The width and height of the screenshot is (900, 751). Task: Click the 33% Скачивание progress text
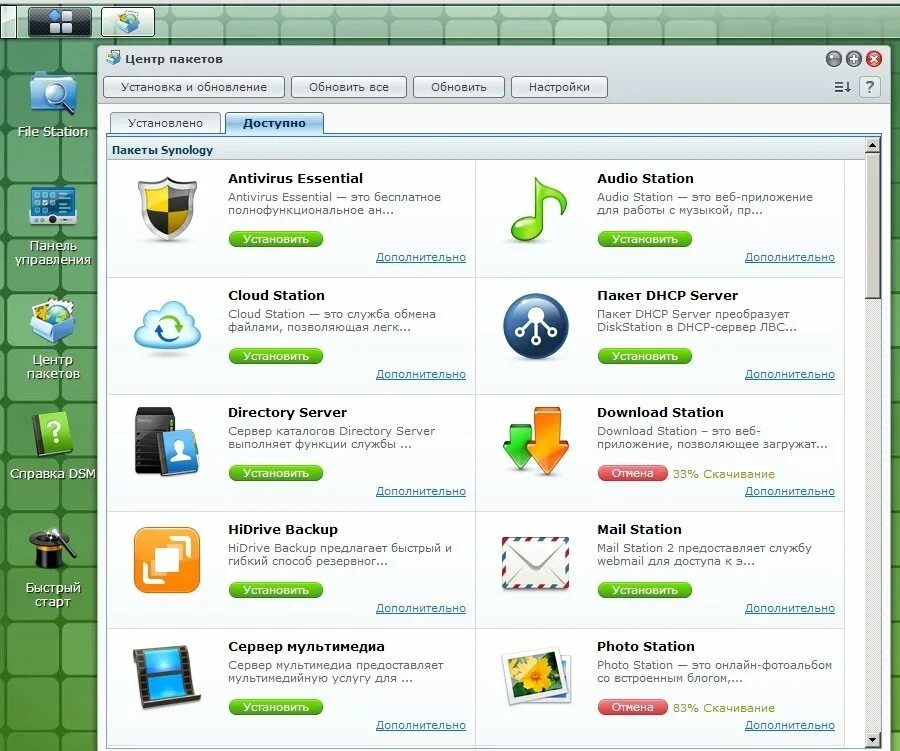point(724,474)
